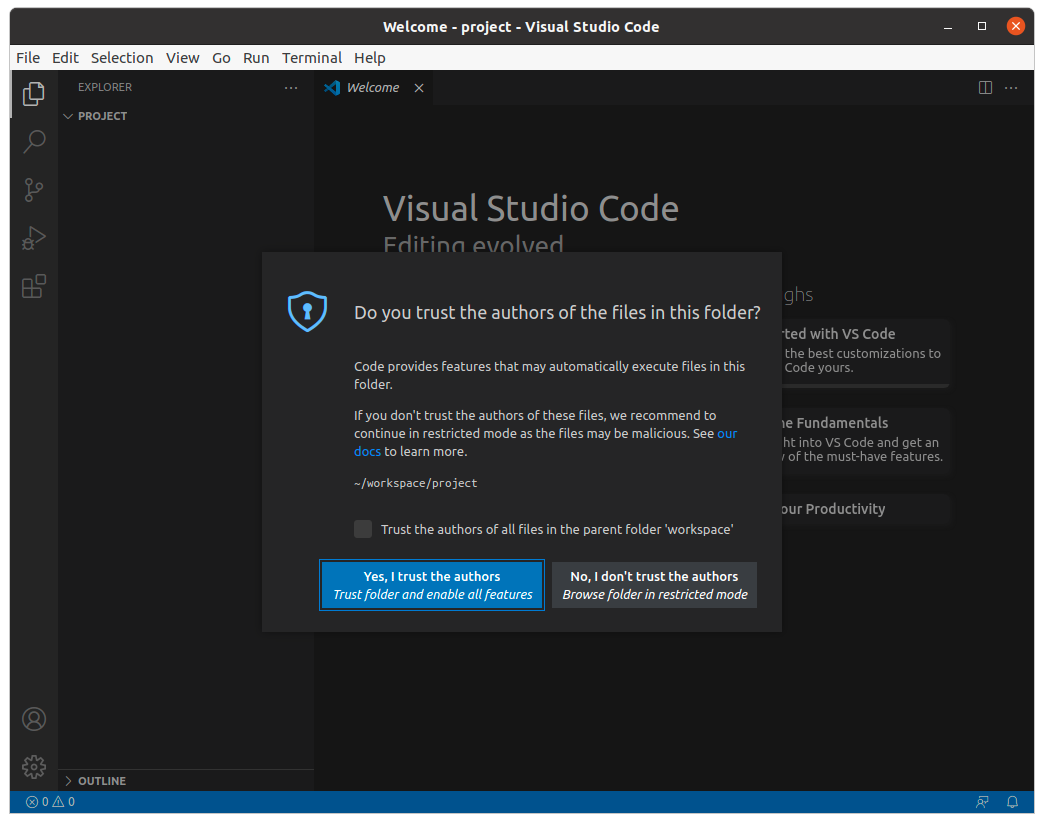The height and width of the screenshot is (823, 1044).
Task: Click the ~/workspace/project path text
Action: tap(415, 483)
